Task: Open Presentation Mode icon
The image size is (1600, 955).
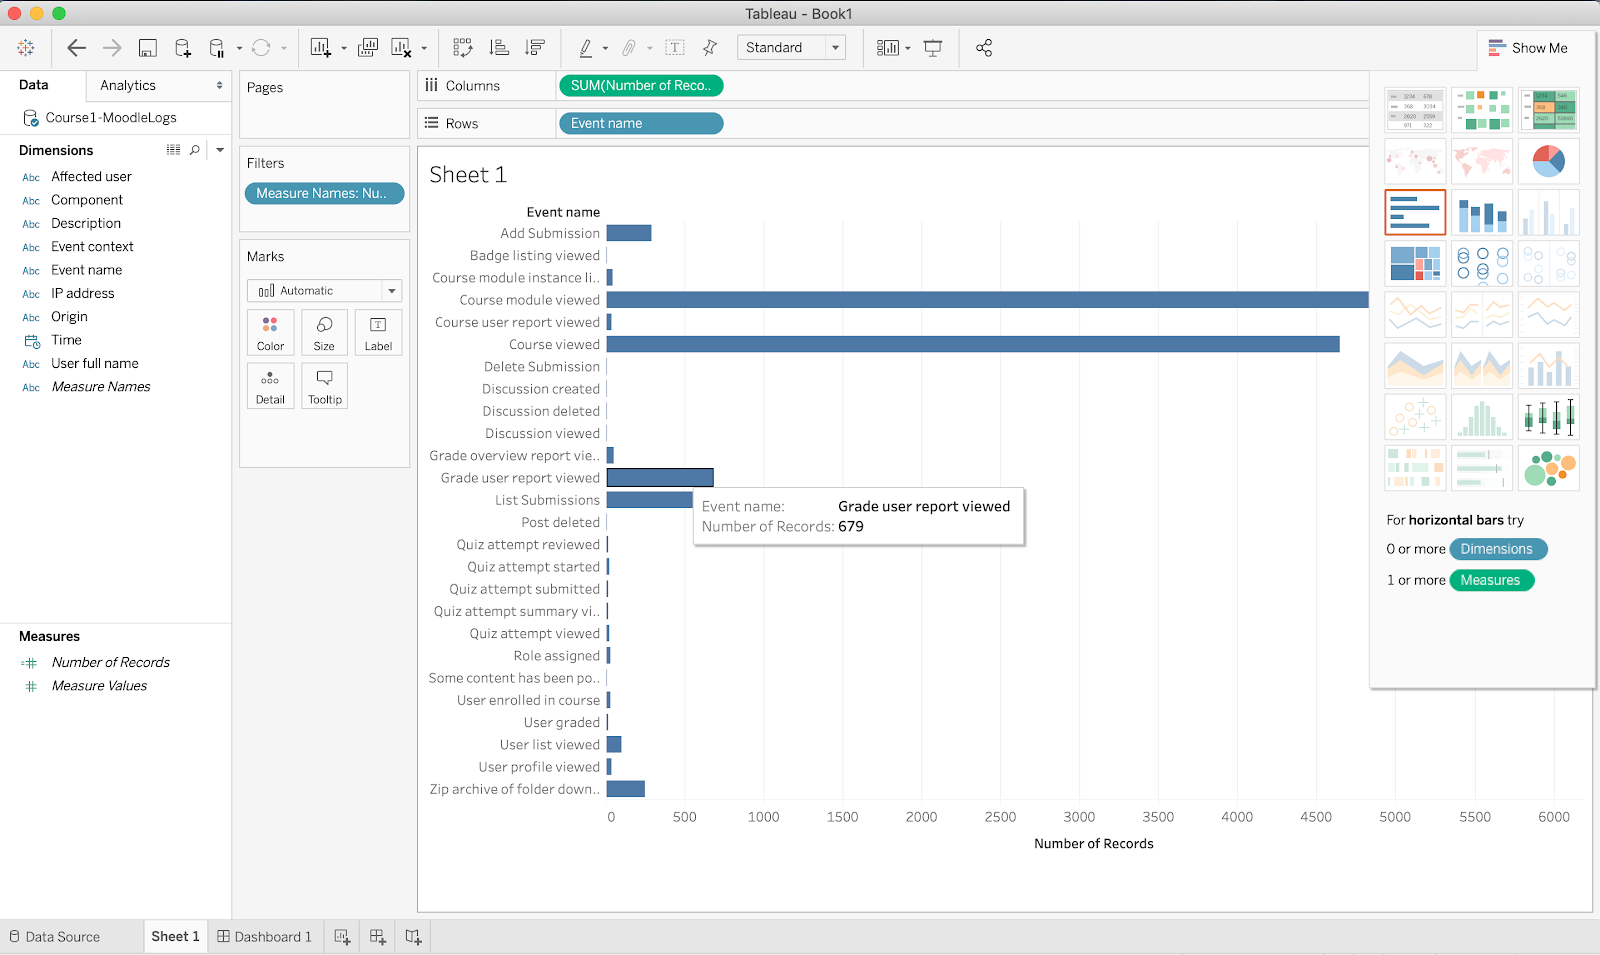Action: click(x=933, y=48)
